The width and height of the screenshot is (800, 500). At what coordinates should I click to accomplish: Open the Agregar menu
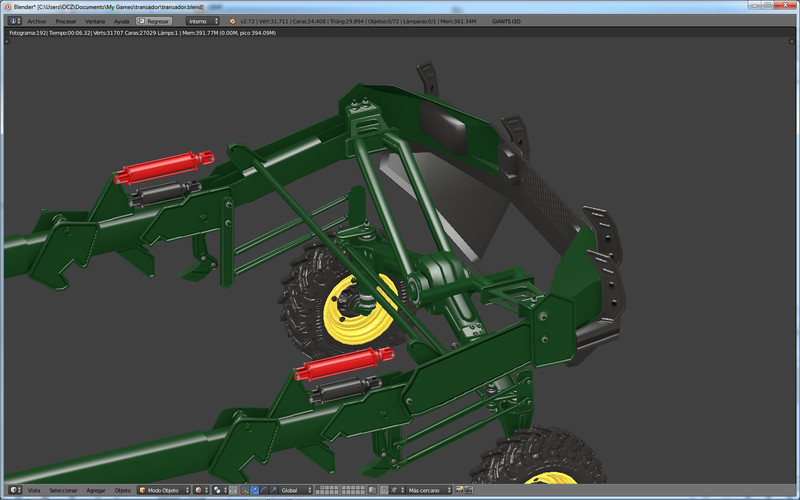point(96,490)
